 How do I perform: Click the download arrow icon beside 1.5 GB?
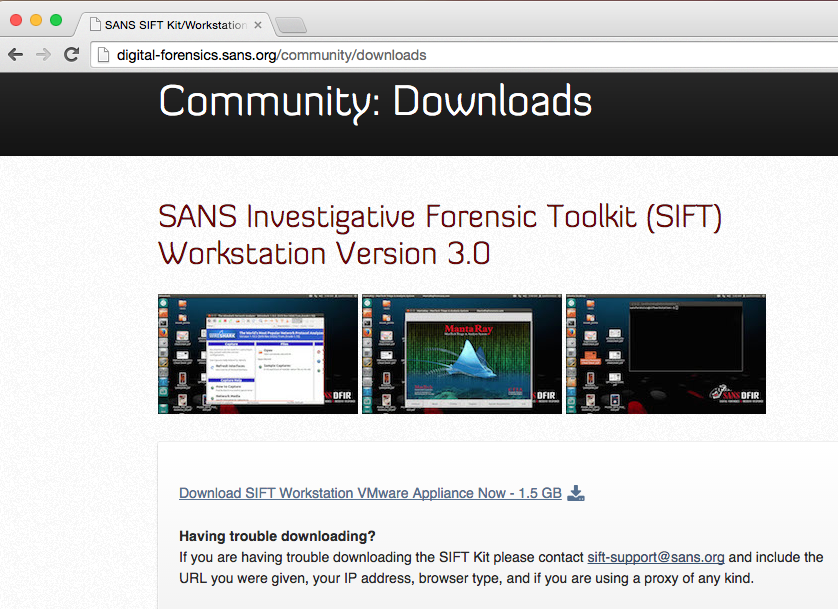576,493
